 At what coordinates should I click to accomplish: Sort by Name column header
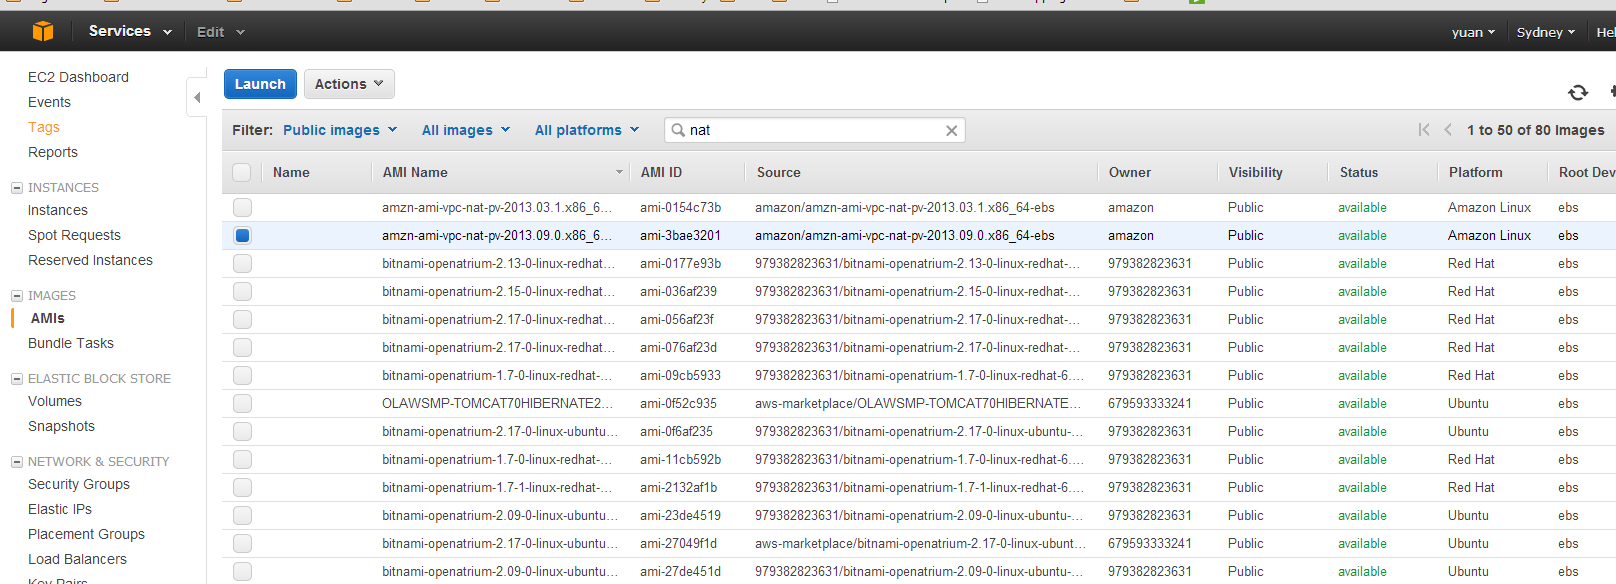pyautogui.click(x=291, y=172)
